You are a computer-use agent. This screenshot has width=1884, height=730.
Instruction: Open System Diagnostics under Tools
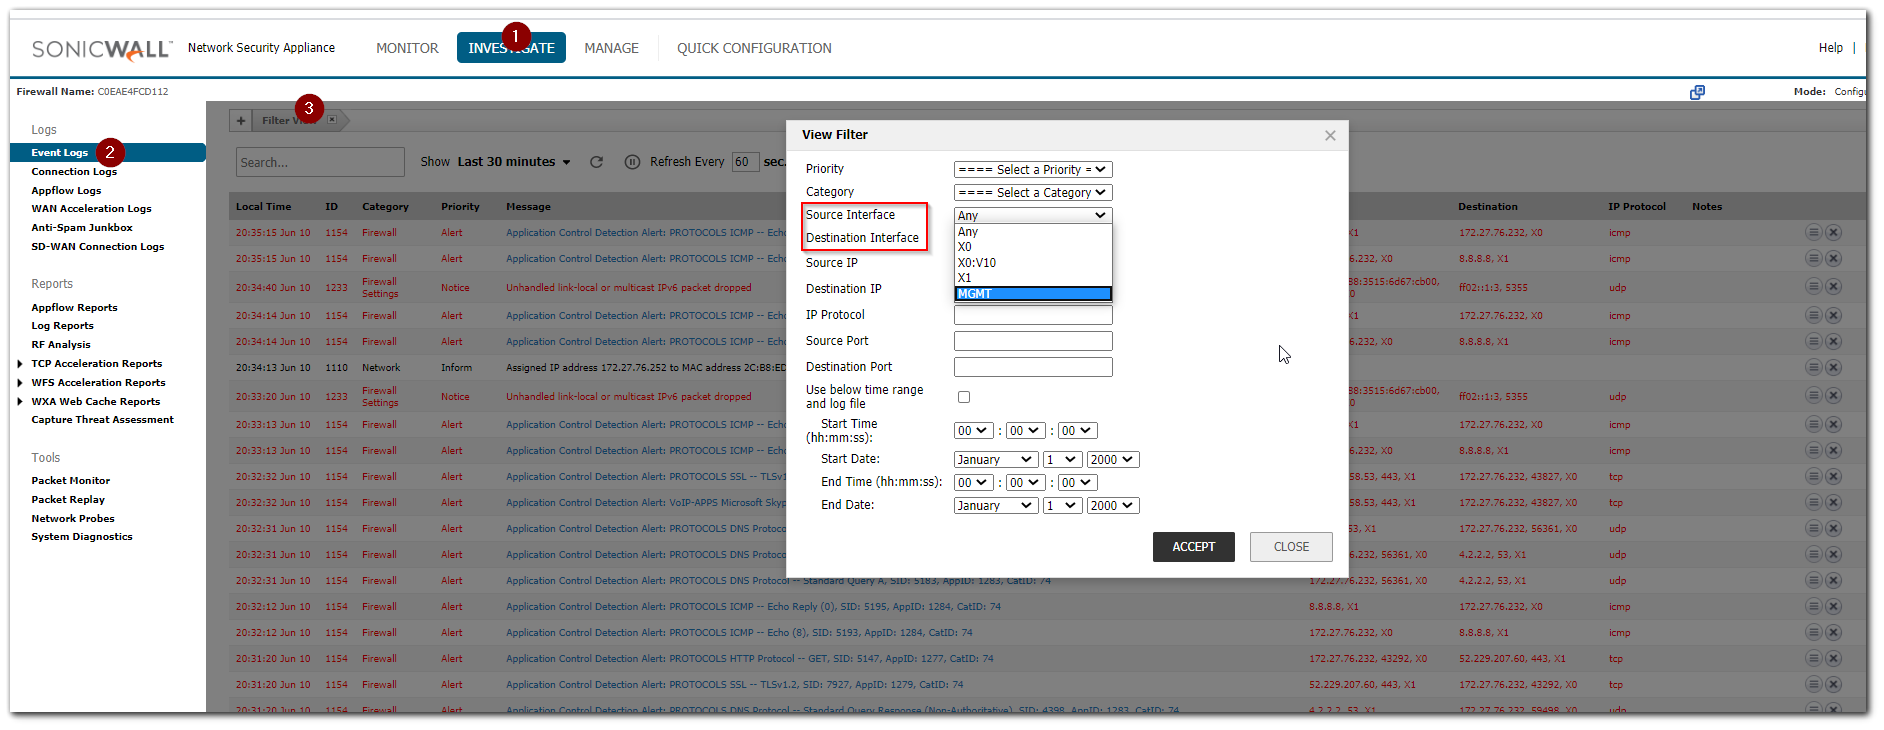click(82, 537)
